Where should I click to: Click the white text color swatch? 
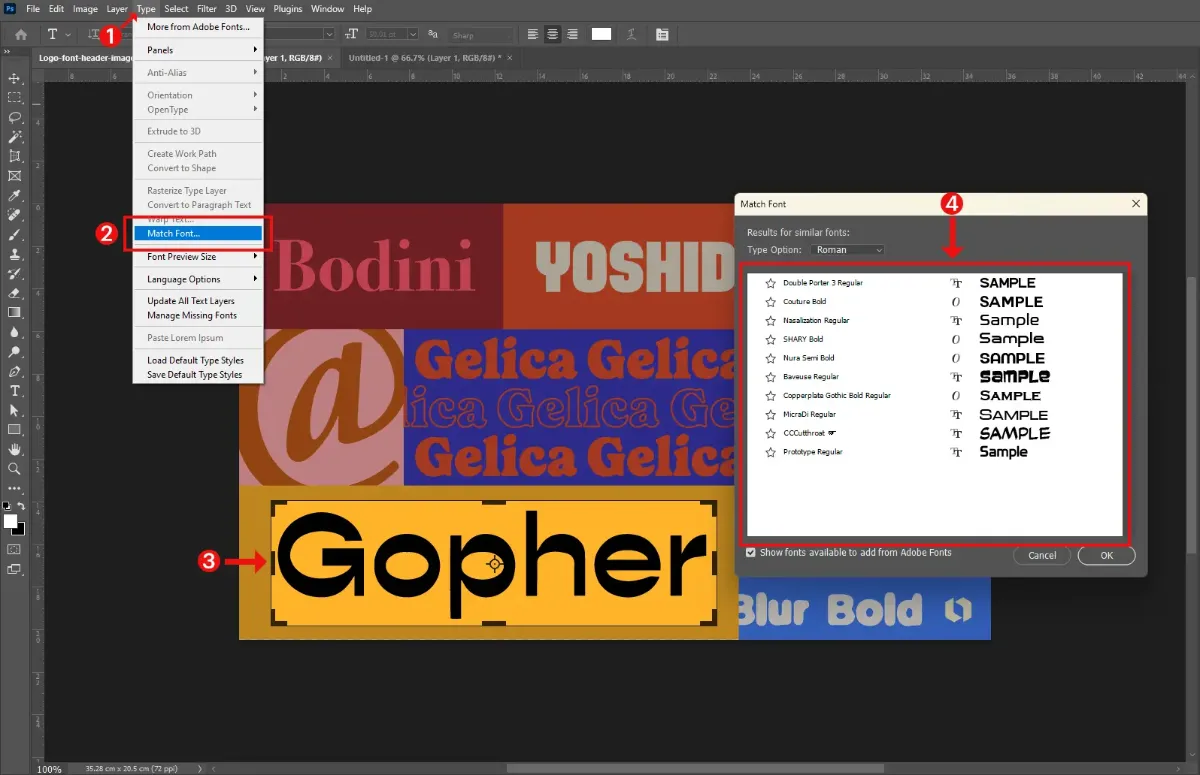point(601,34)
